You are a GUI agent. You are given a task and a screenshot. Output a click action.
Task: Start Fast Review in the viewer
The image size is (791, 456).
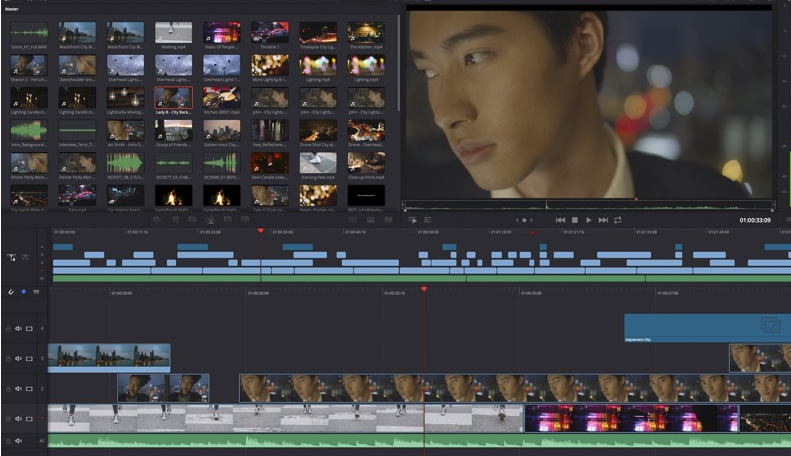(412, 220)
